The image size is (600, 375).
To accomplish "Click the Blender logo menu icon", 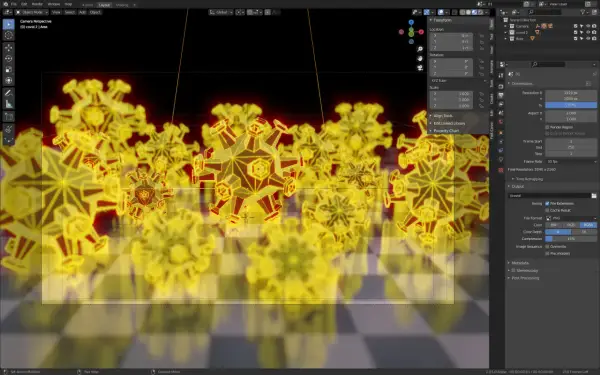I will pos(5,4).
